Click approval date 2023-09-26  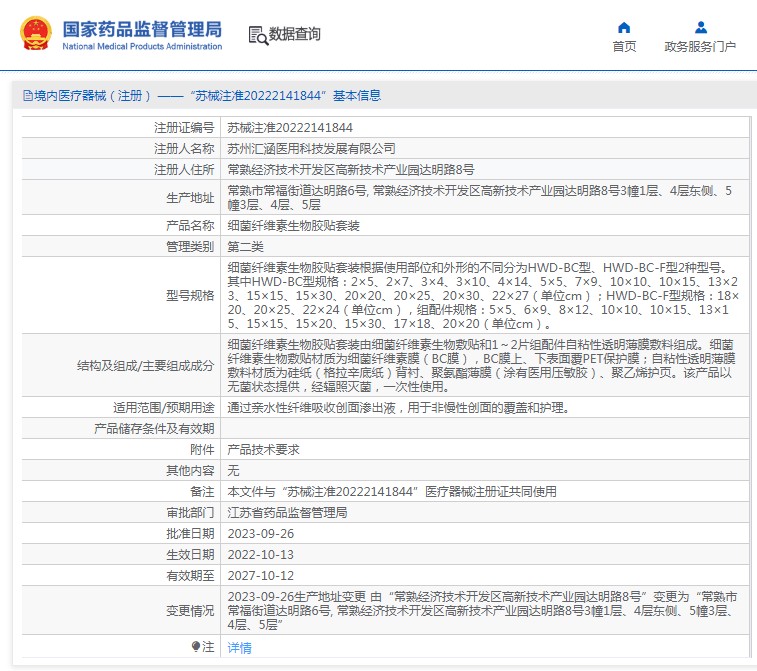(x=261, y=533)
